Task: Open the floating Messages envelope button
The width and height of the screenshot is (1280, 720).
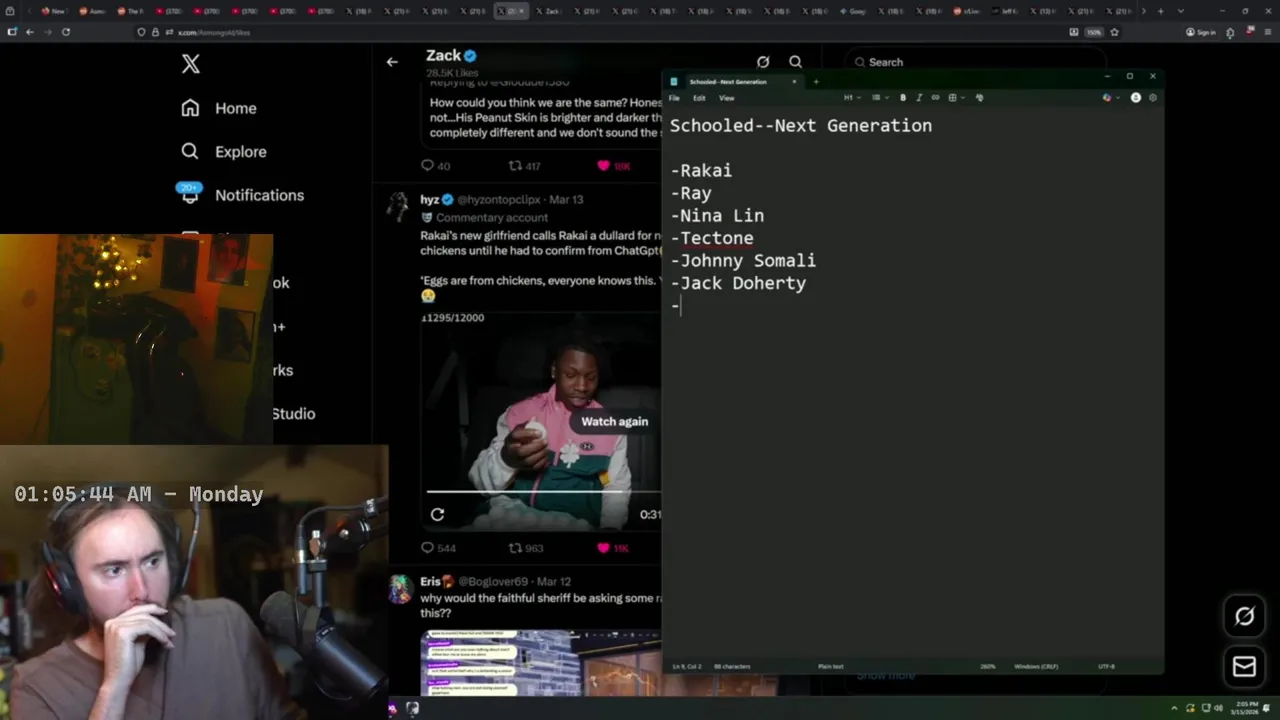Action: point(1244,667)
